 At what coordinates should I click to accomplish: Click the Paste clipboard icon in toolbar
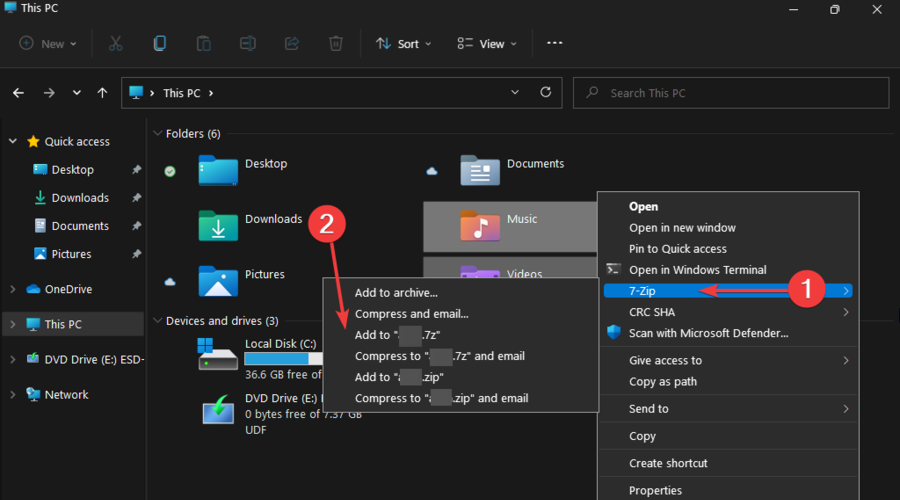(x=204, y=44)
